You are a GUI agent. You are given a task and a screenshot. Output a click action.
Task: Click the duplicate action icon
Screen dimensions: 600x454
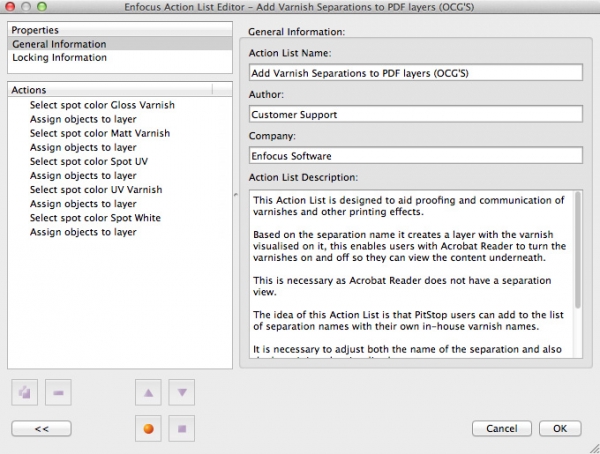coord(27,393)
